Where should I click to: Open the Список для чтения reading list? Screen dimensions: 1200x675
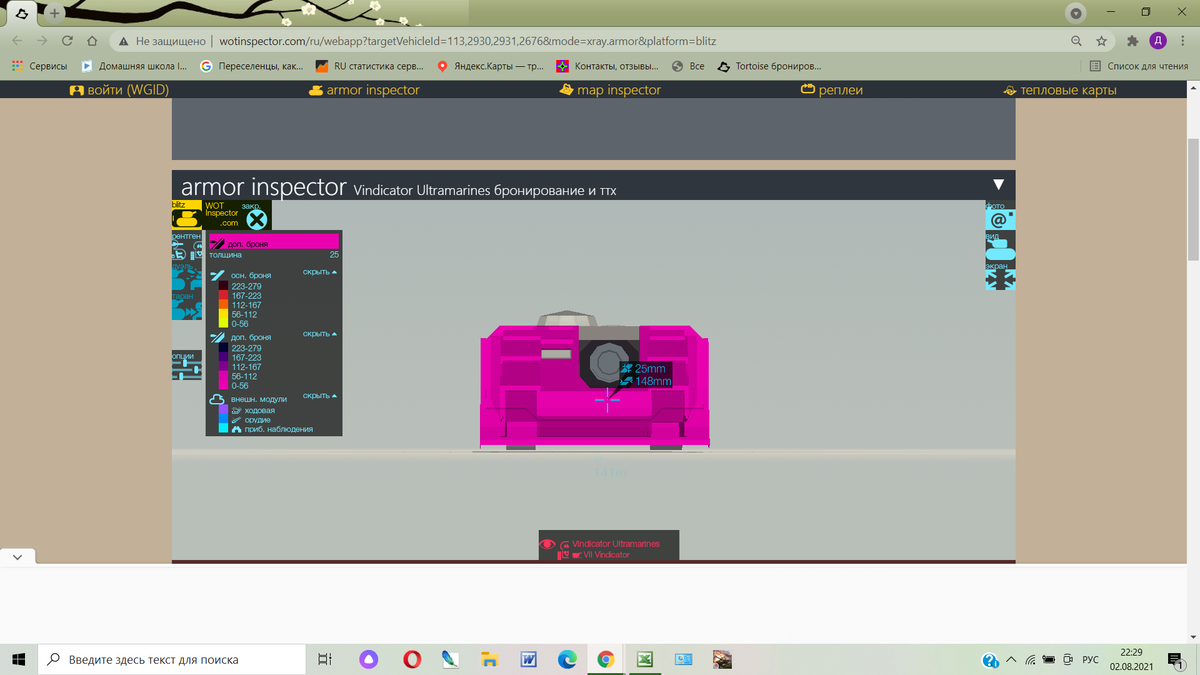[x=1138, y=66]
